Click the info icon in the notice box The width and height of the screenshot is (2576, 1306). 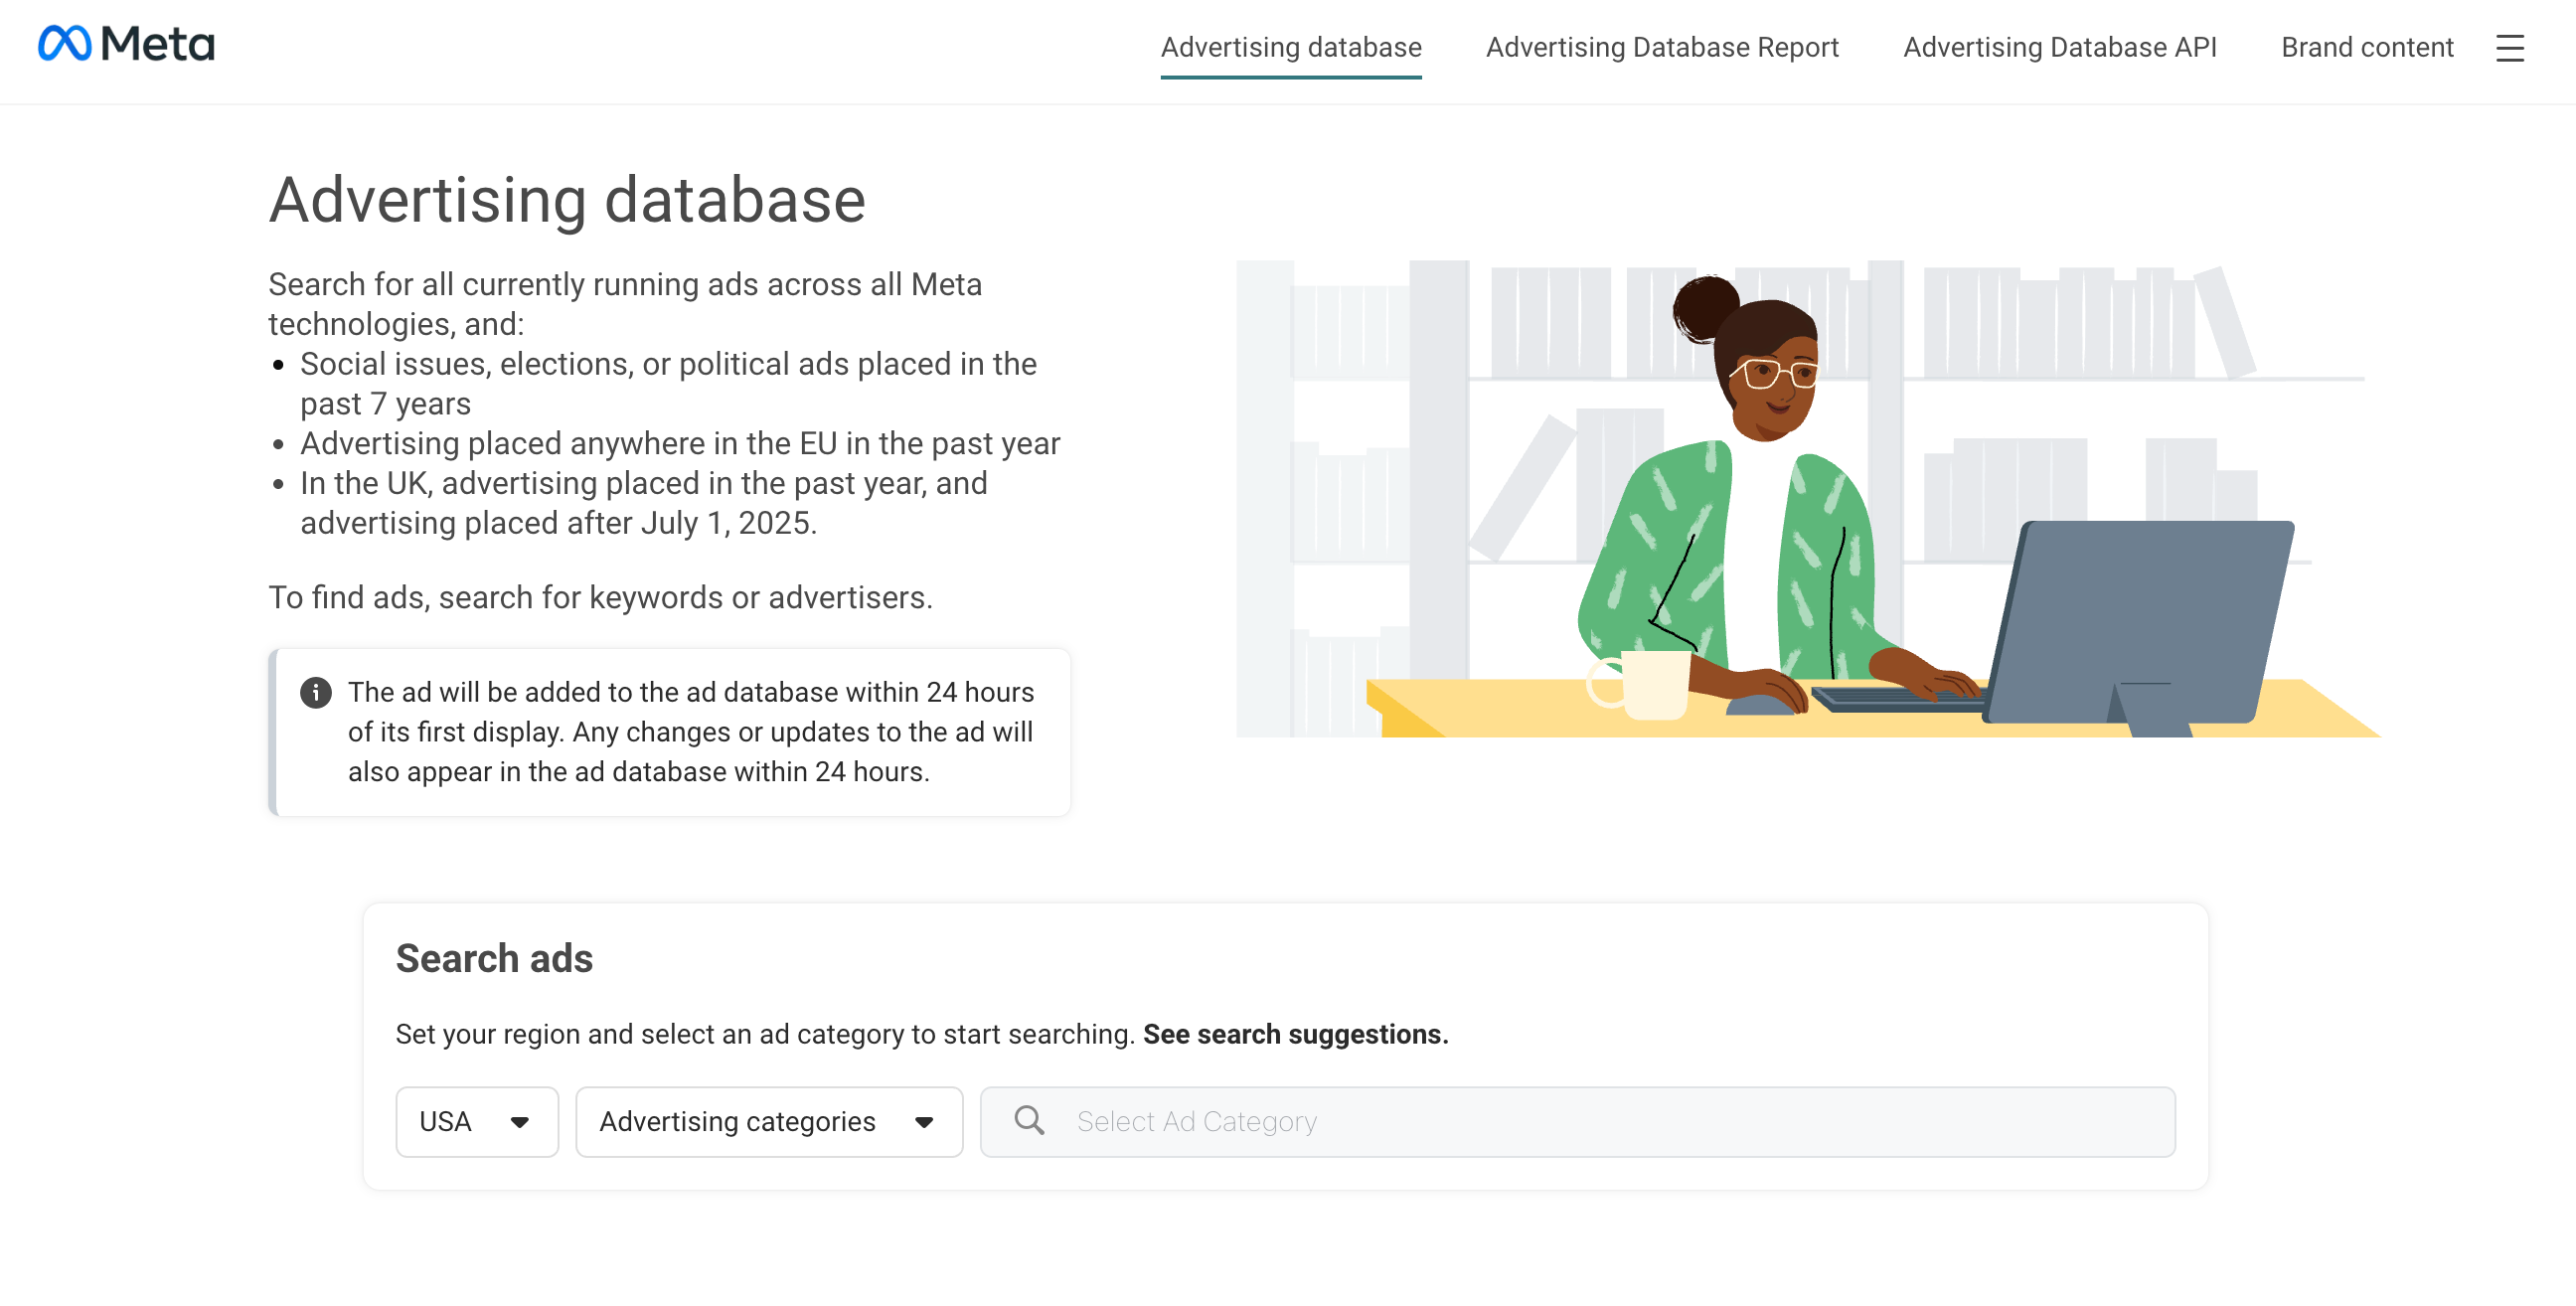click(316, 692)
